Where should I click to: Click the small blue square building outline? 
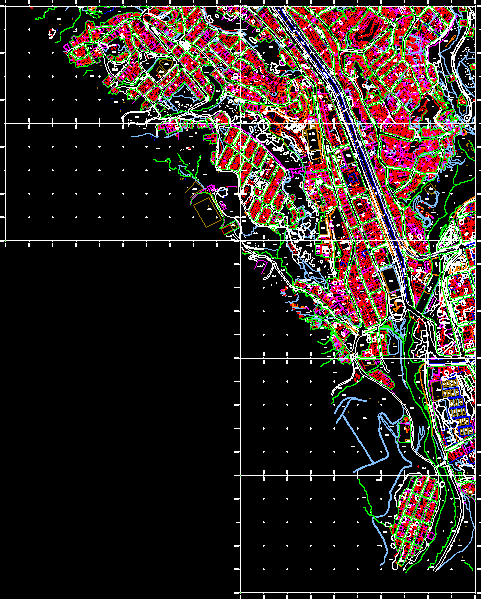[352, 177]
